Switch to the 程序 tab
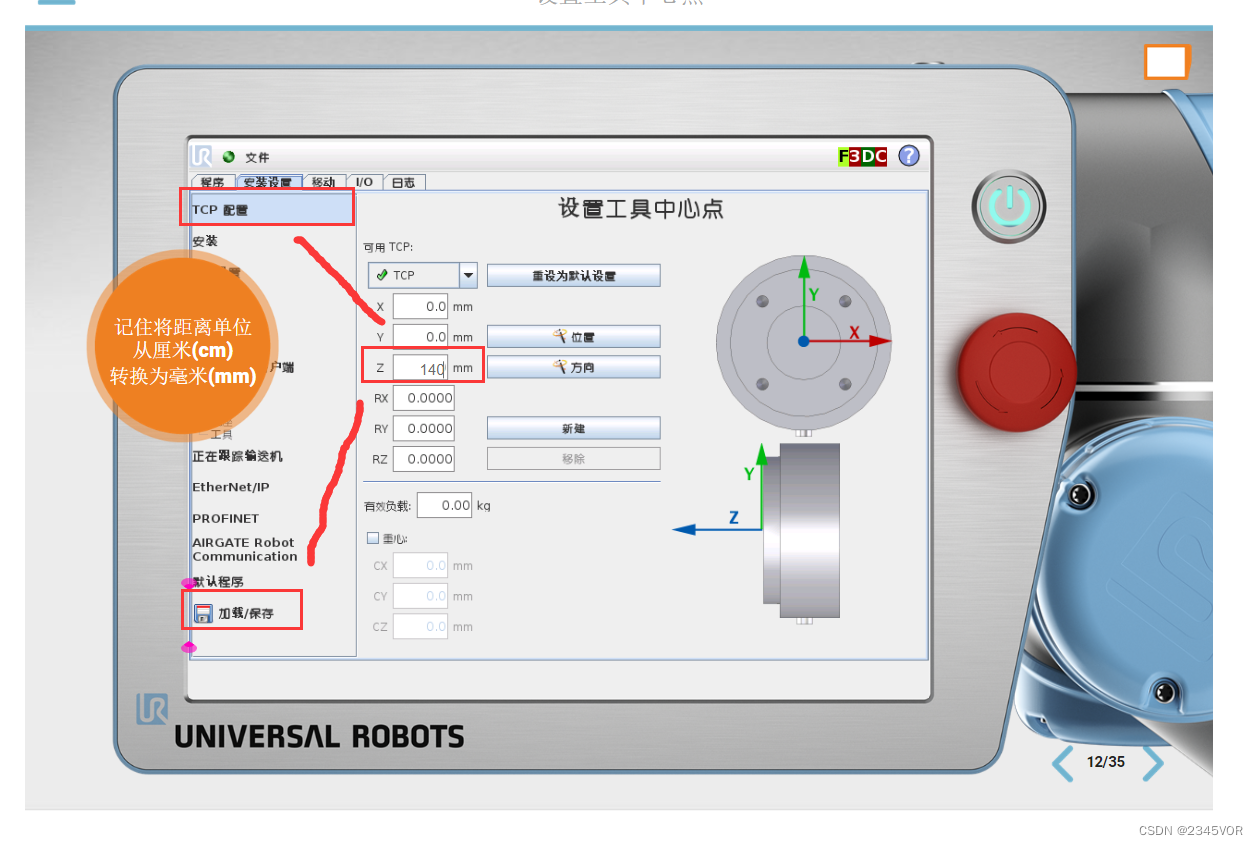Screen dimensions: 1258x845 213,182
